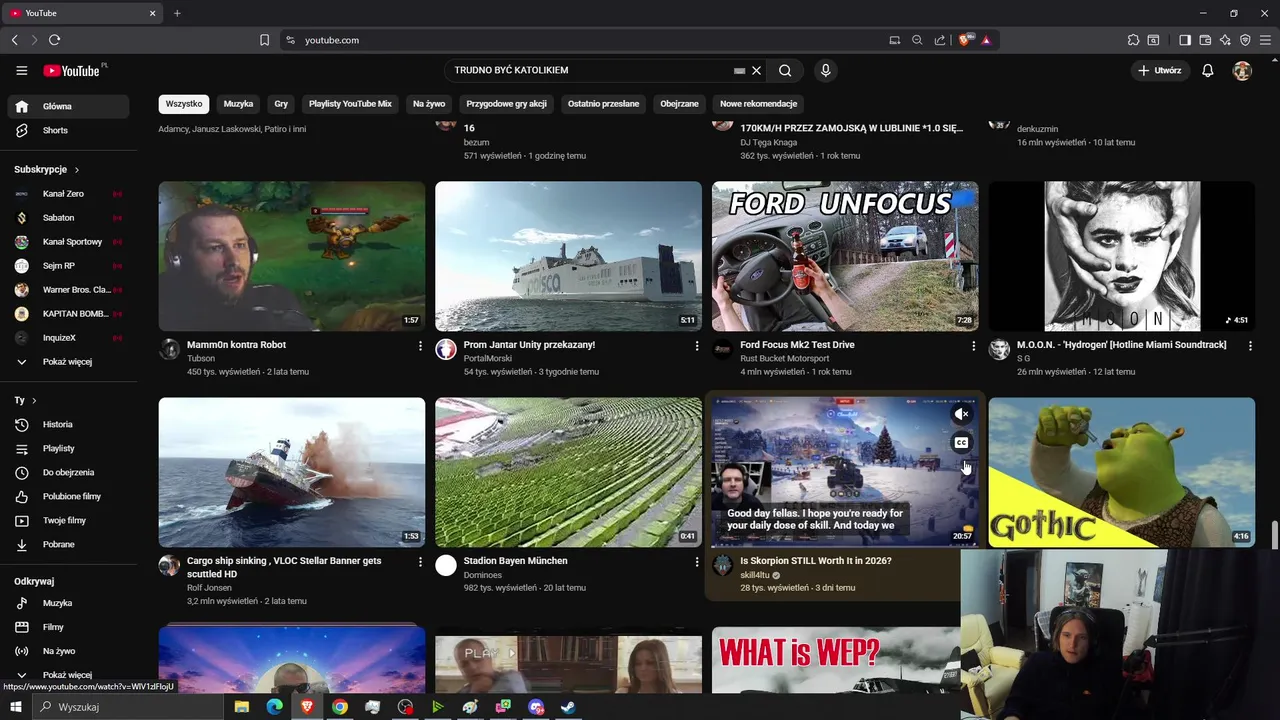Click the Brave Shields lion icon

point(965,40)
